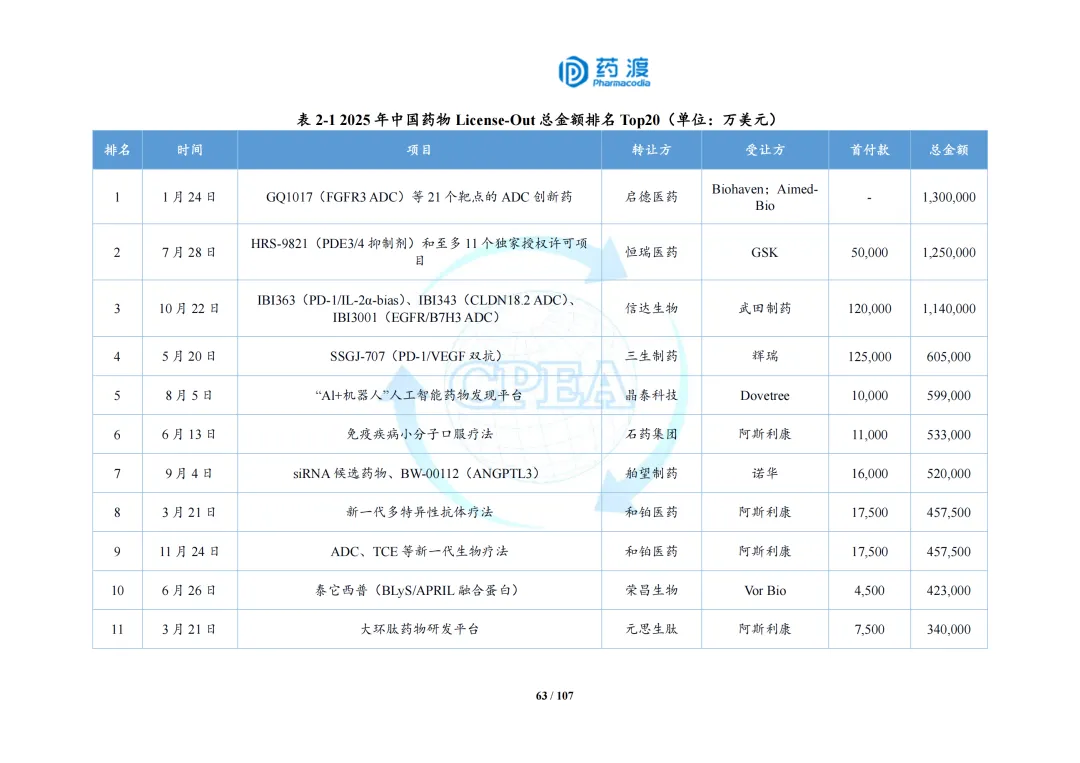Image resolution: width=1080 pixels, height=763 pixels.
Task: Select the date cell 11 月 24 日
Action: [x=189, y=552]
